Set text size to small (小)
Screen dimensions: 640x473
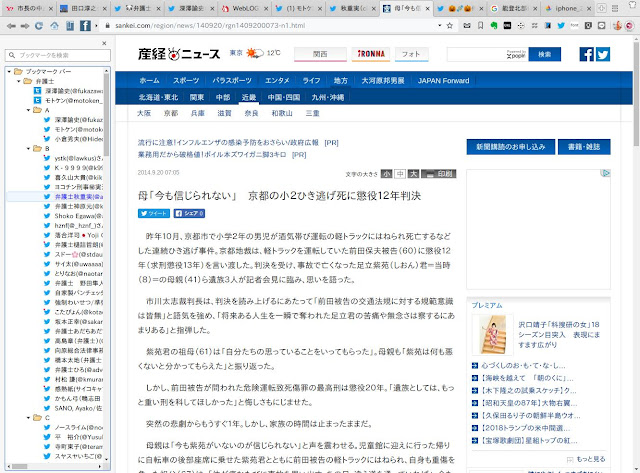point(387,174)
